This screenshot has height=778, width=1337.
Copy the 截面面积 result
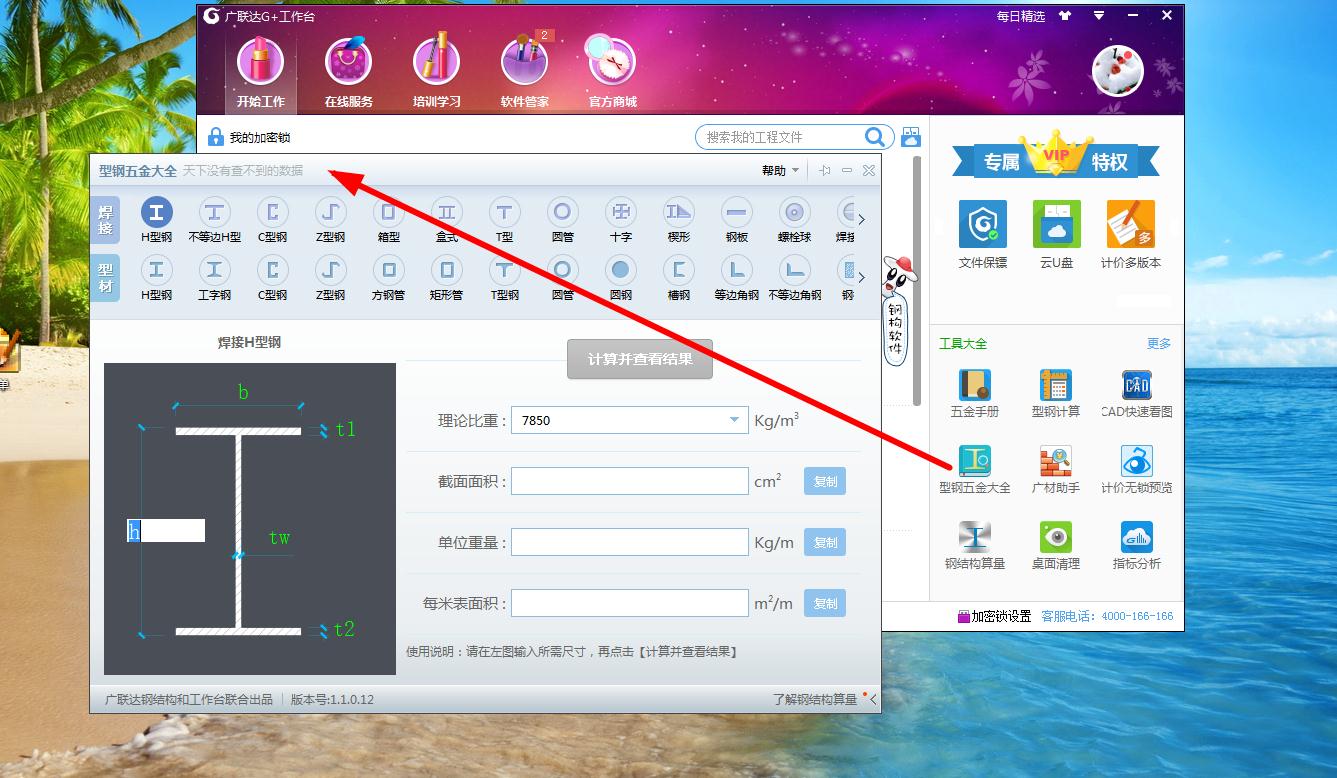[x=825, y=481]
